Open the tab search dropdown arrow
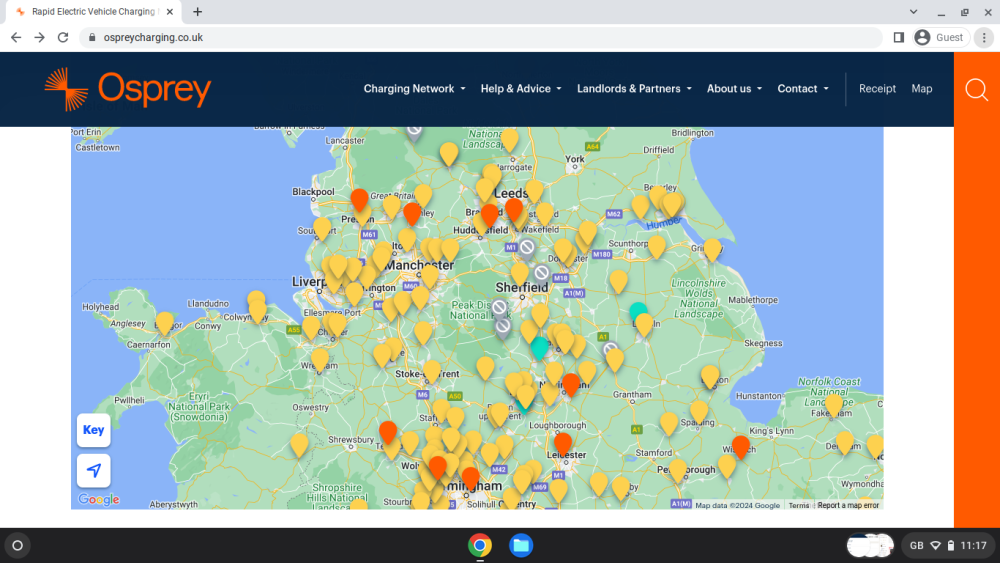Viewport: 1000px width, 563px height. coord(913,11)
